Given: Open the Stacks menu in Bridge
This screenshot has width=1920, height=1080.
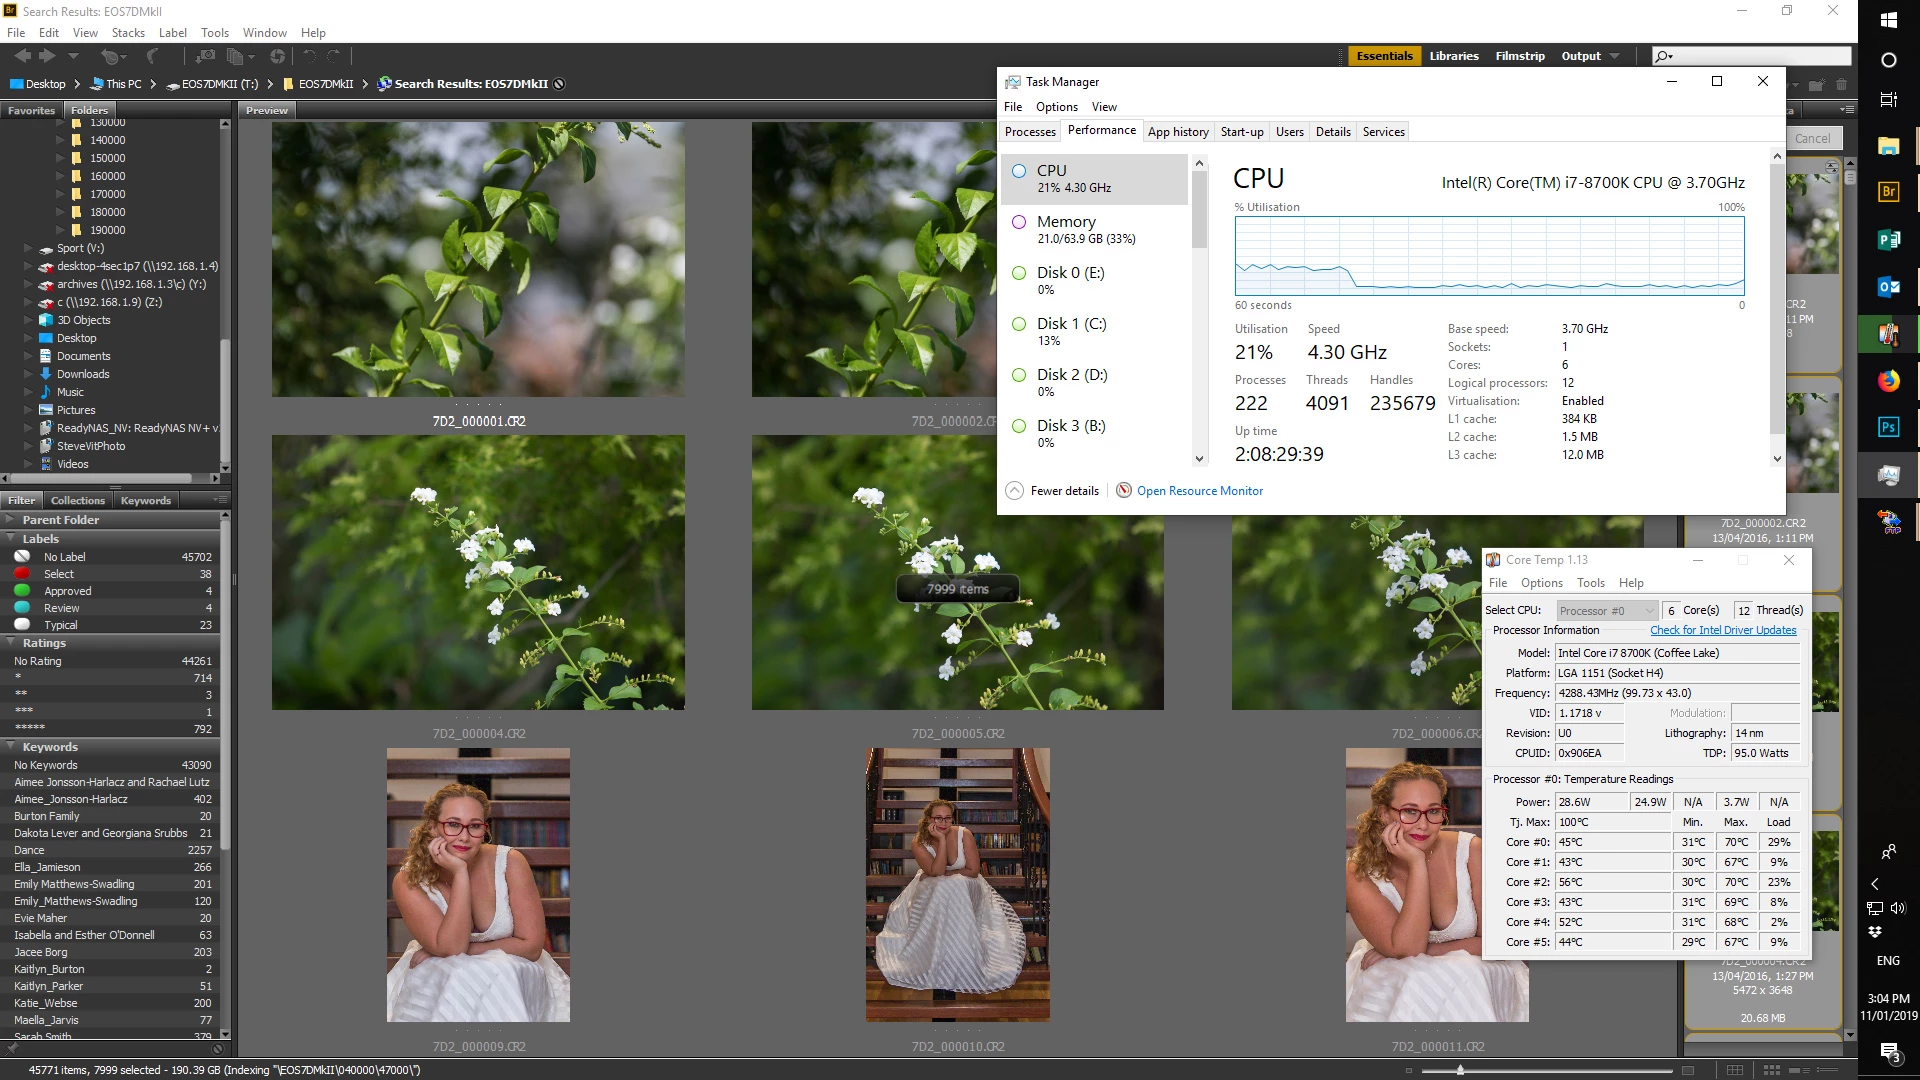Looking at the screenshot, I should tap(127, 32).
